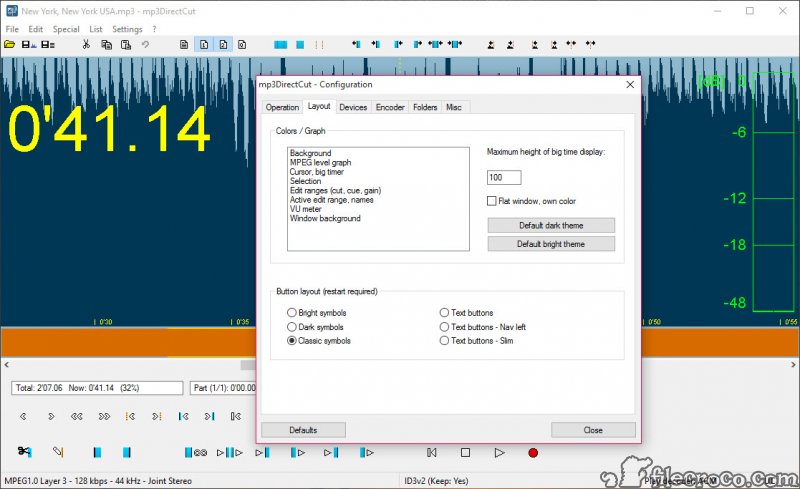Open the ? help menu
This screenshot has height=489, width=800.
(x=154, y=29)
